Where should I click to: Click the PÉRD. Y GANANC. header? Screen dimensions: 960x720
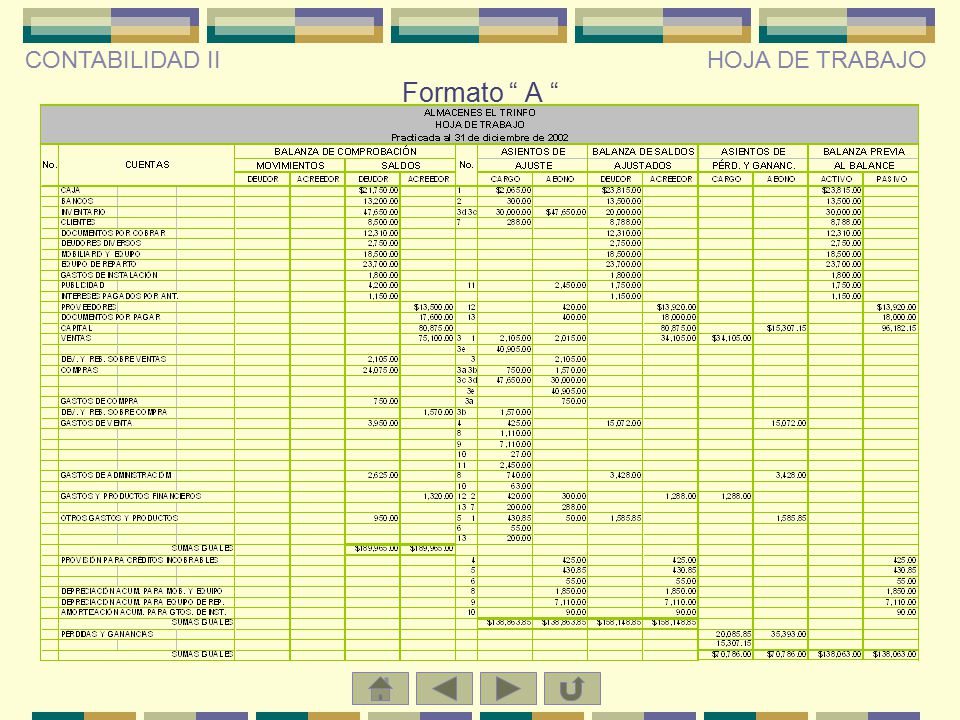(x=753, y=165)
